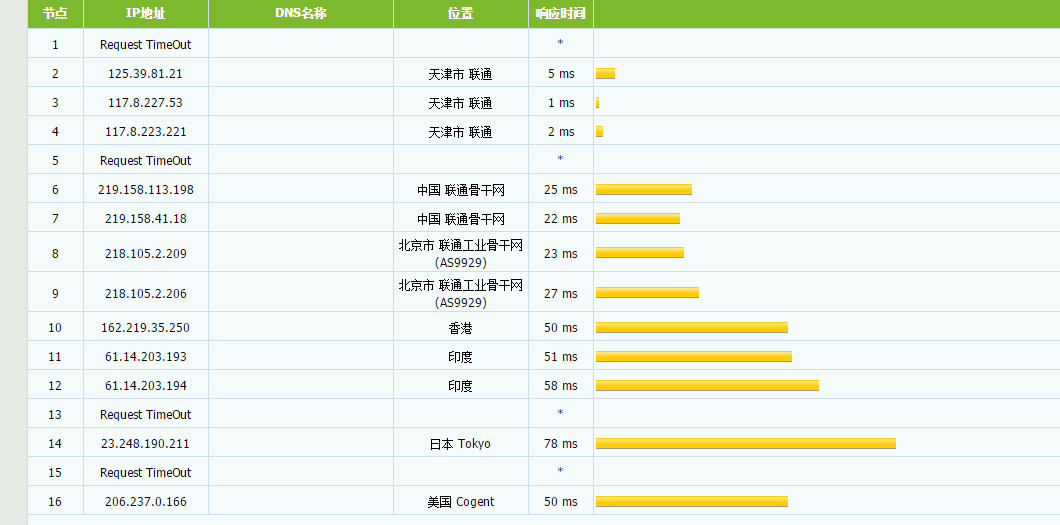Screen dimensions: 1060x525
Task: Click 印度 location in node 12 row
Action: (x=460, y=386)
